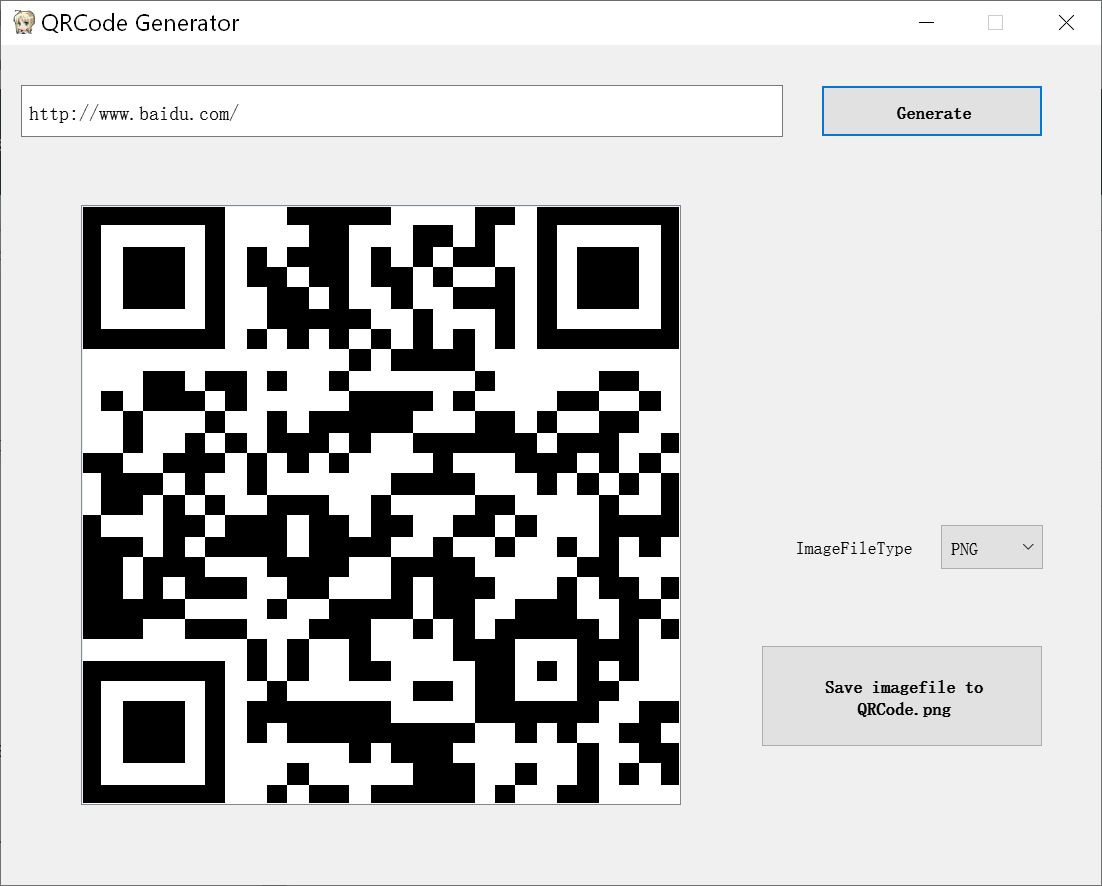Open the ImageFileType PNG dropdown
This screenshot has width=1102, height=886.
tap(992, 547)
